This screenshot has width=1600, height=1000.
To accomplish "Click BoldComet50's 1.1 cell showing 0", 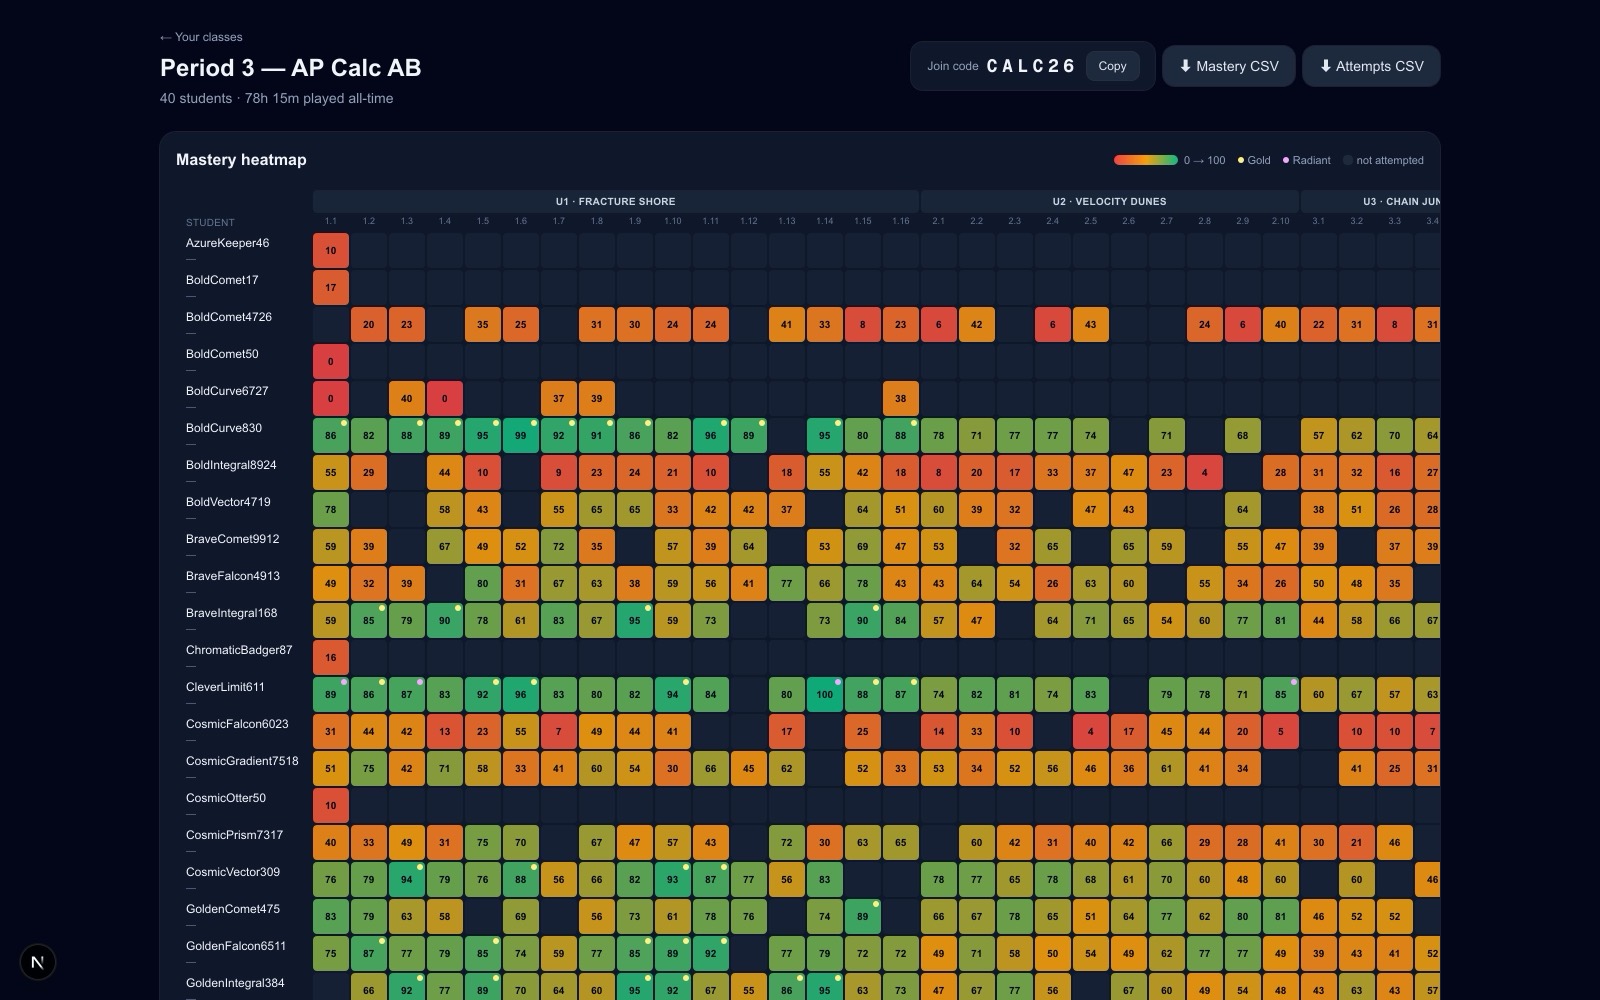I will pos(331,362).
